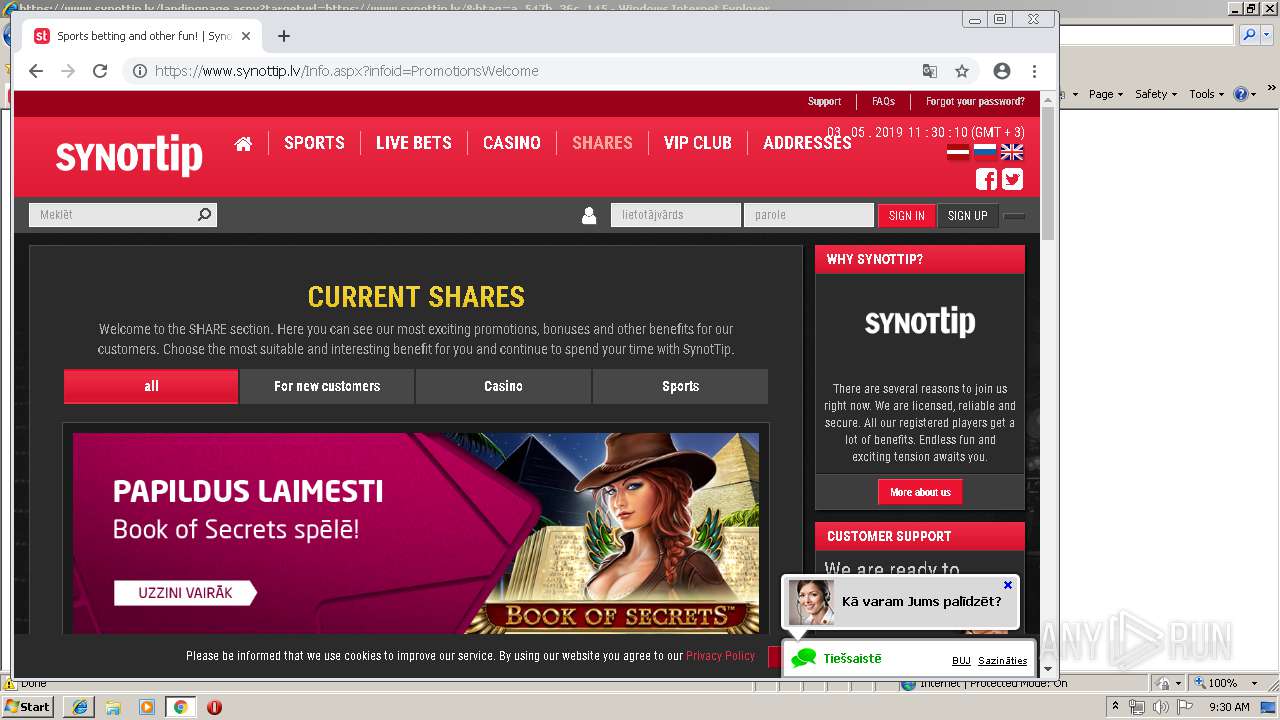Viewport: 1280px width, 720px height.
Task: Click the volume speaker icon in the system tray
Action: click(x=1160, y=707)
